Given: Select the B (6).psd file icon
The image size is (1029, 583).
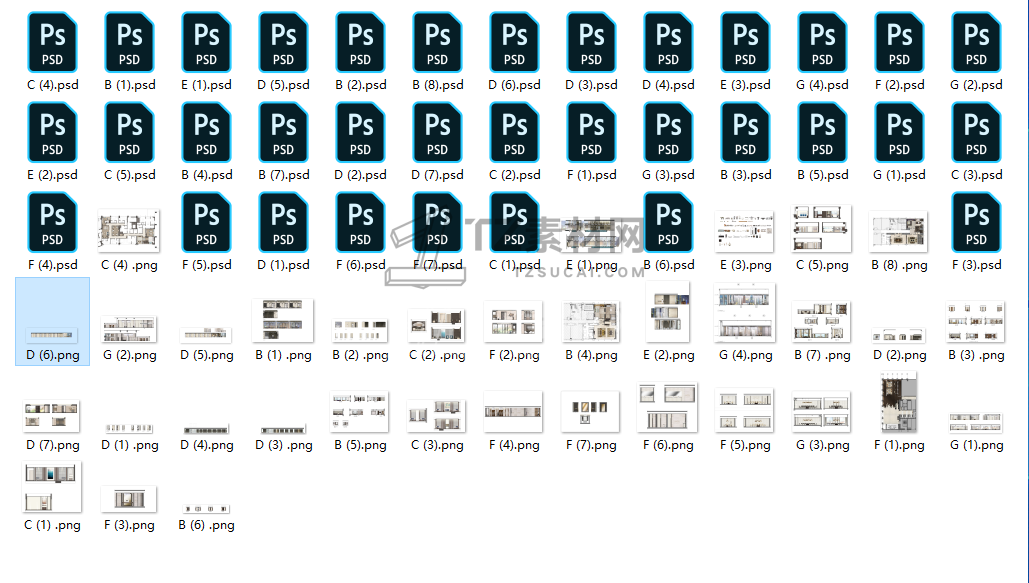Looking at the screenshot, I should (x=668, y=222).
